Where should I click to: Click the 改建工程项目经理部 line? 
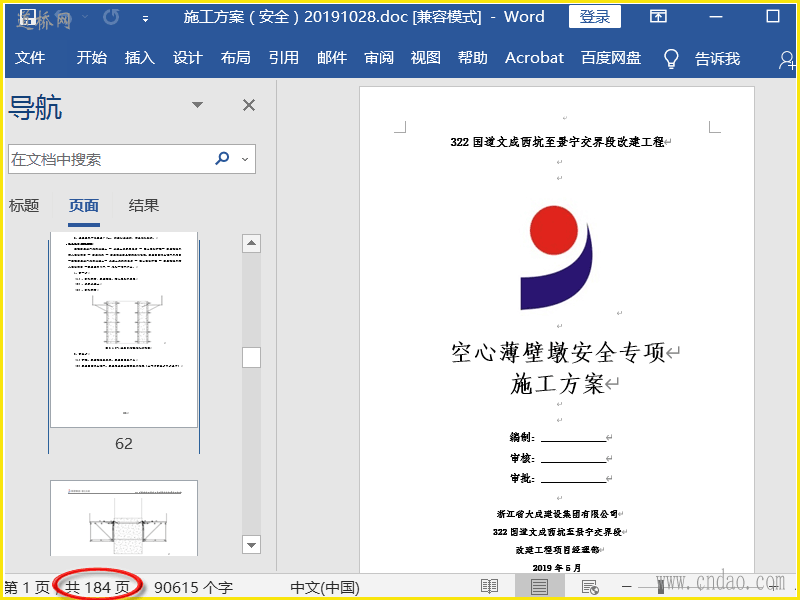click(x=557, y=550)
